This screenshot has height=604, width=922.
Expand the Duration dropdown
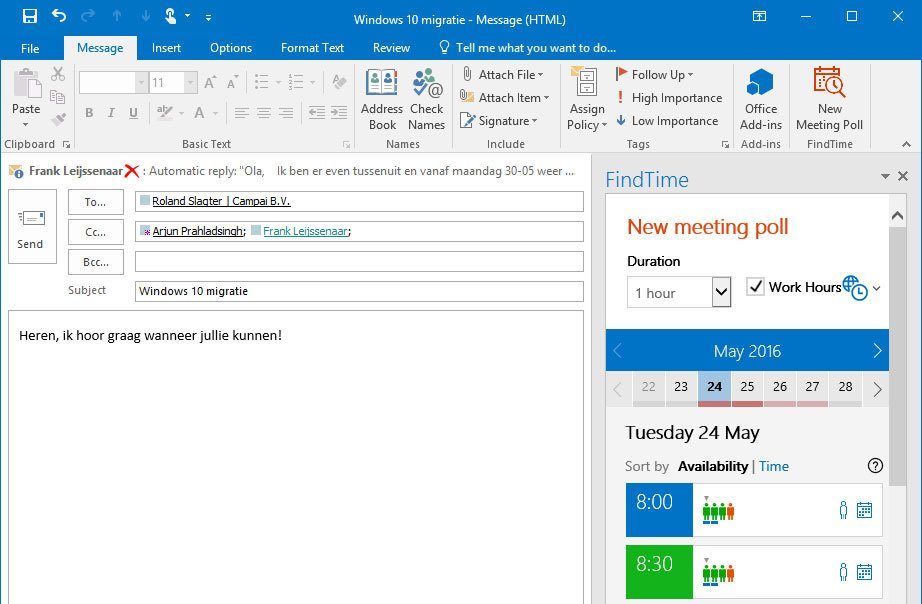coord(721,293)
